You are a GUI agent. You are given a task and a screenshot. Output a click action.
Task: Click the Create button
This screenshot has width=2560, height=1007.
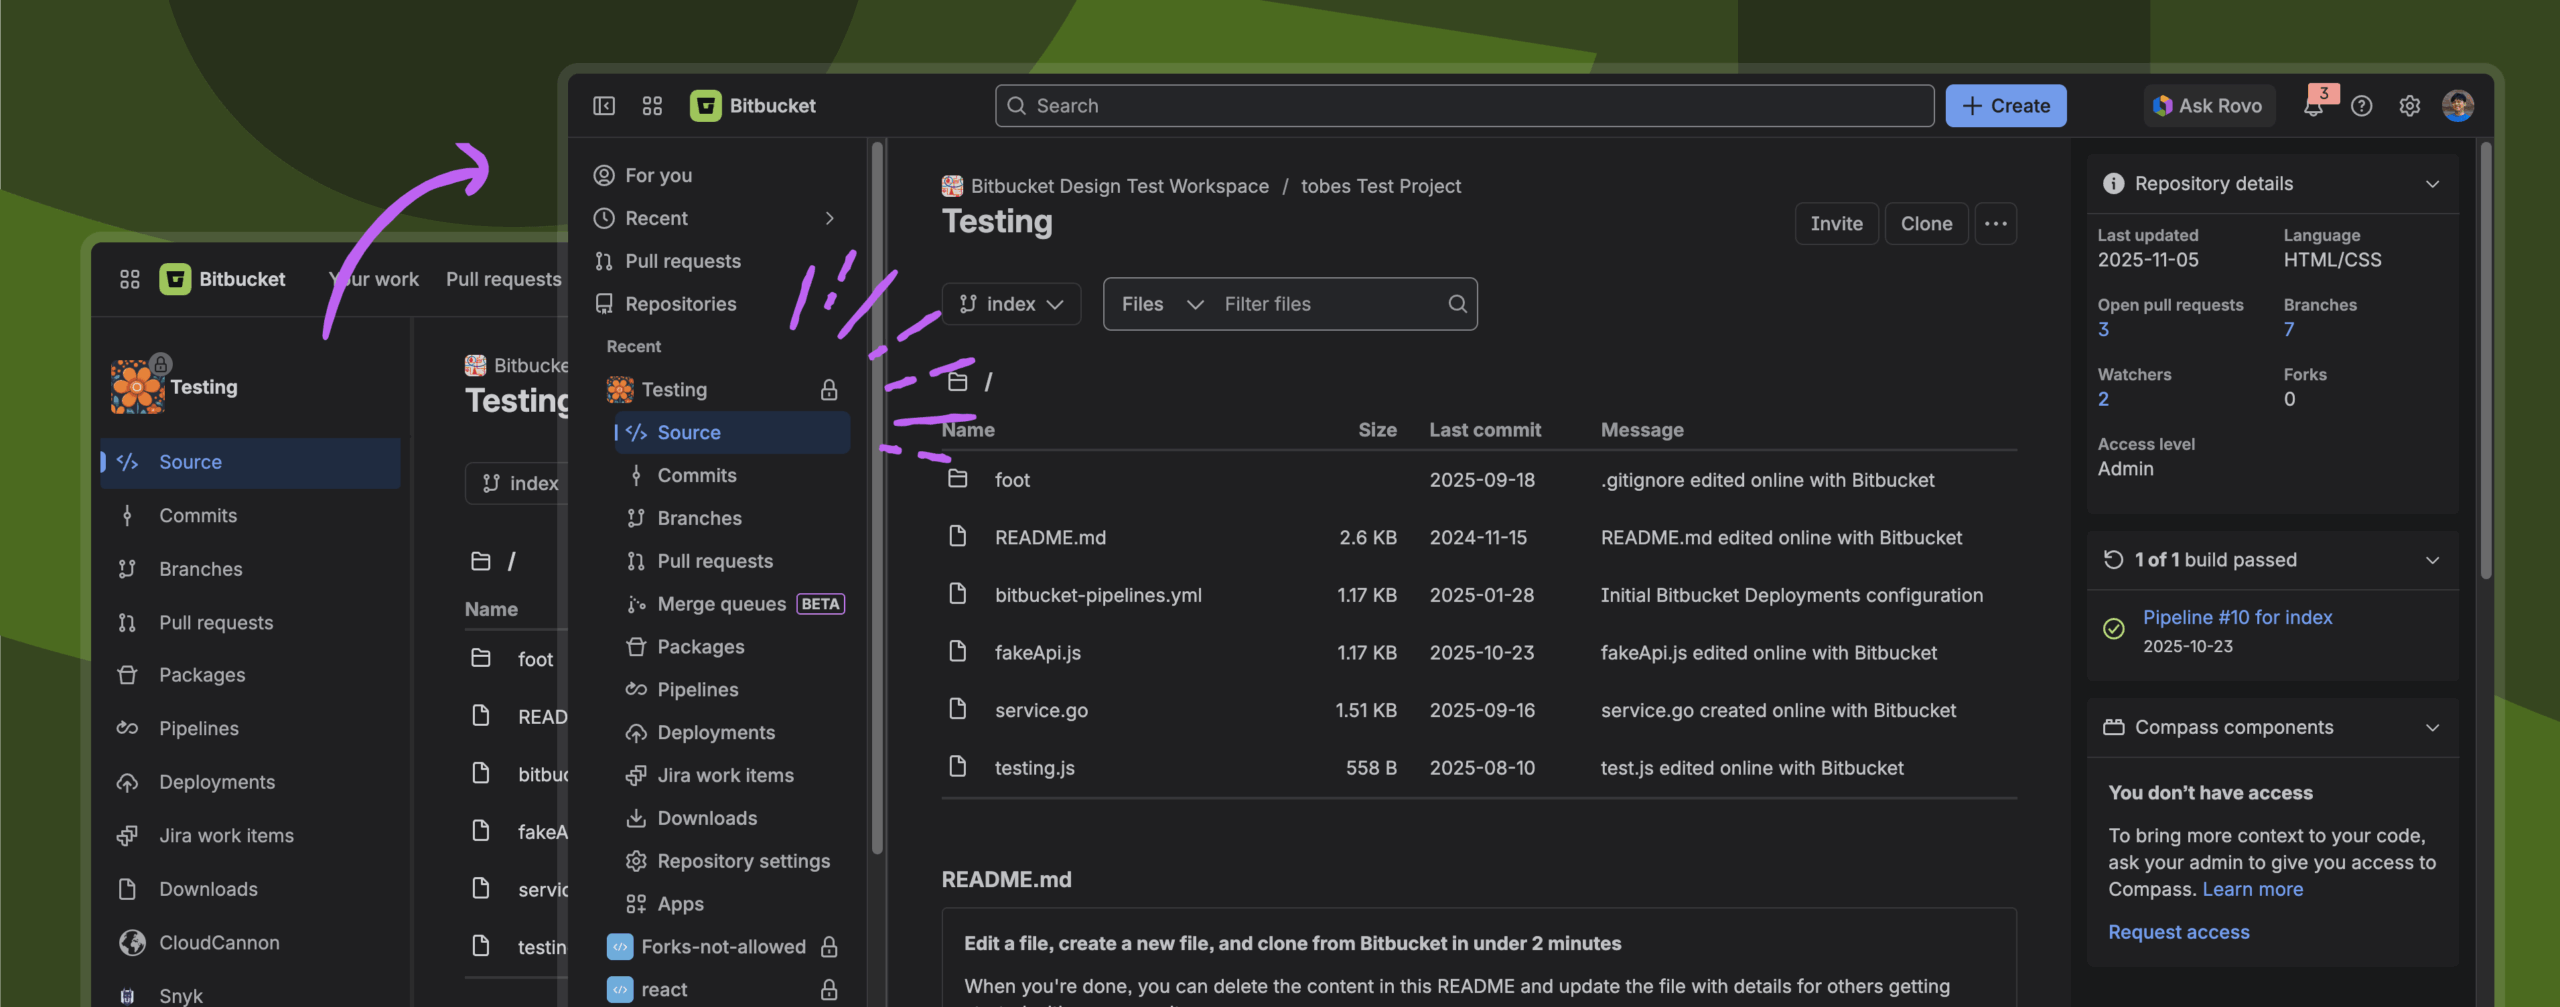[x=2005, y=106]
